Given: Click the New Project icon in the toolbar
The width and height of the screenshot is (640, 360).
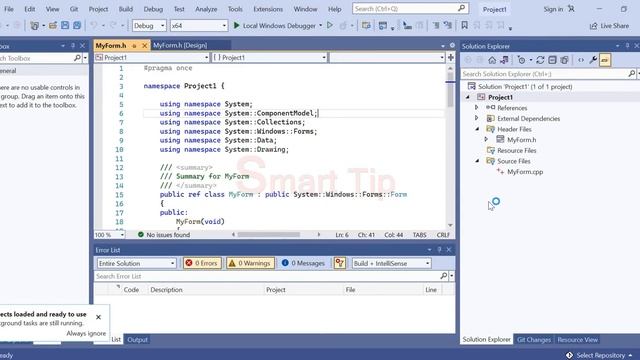Looking at the screenshot, I should tap(35, 25).
